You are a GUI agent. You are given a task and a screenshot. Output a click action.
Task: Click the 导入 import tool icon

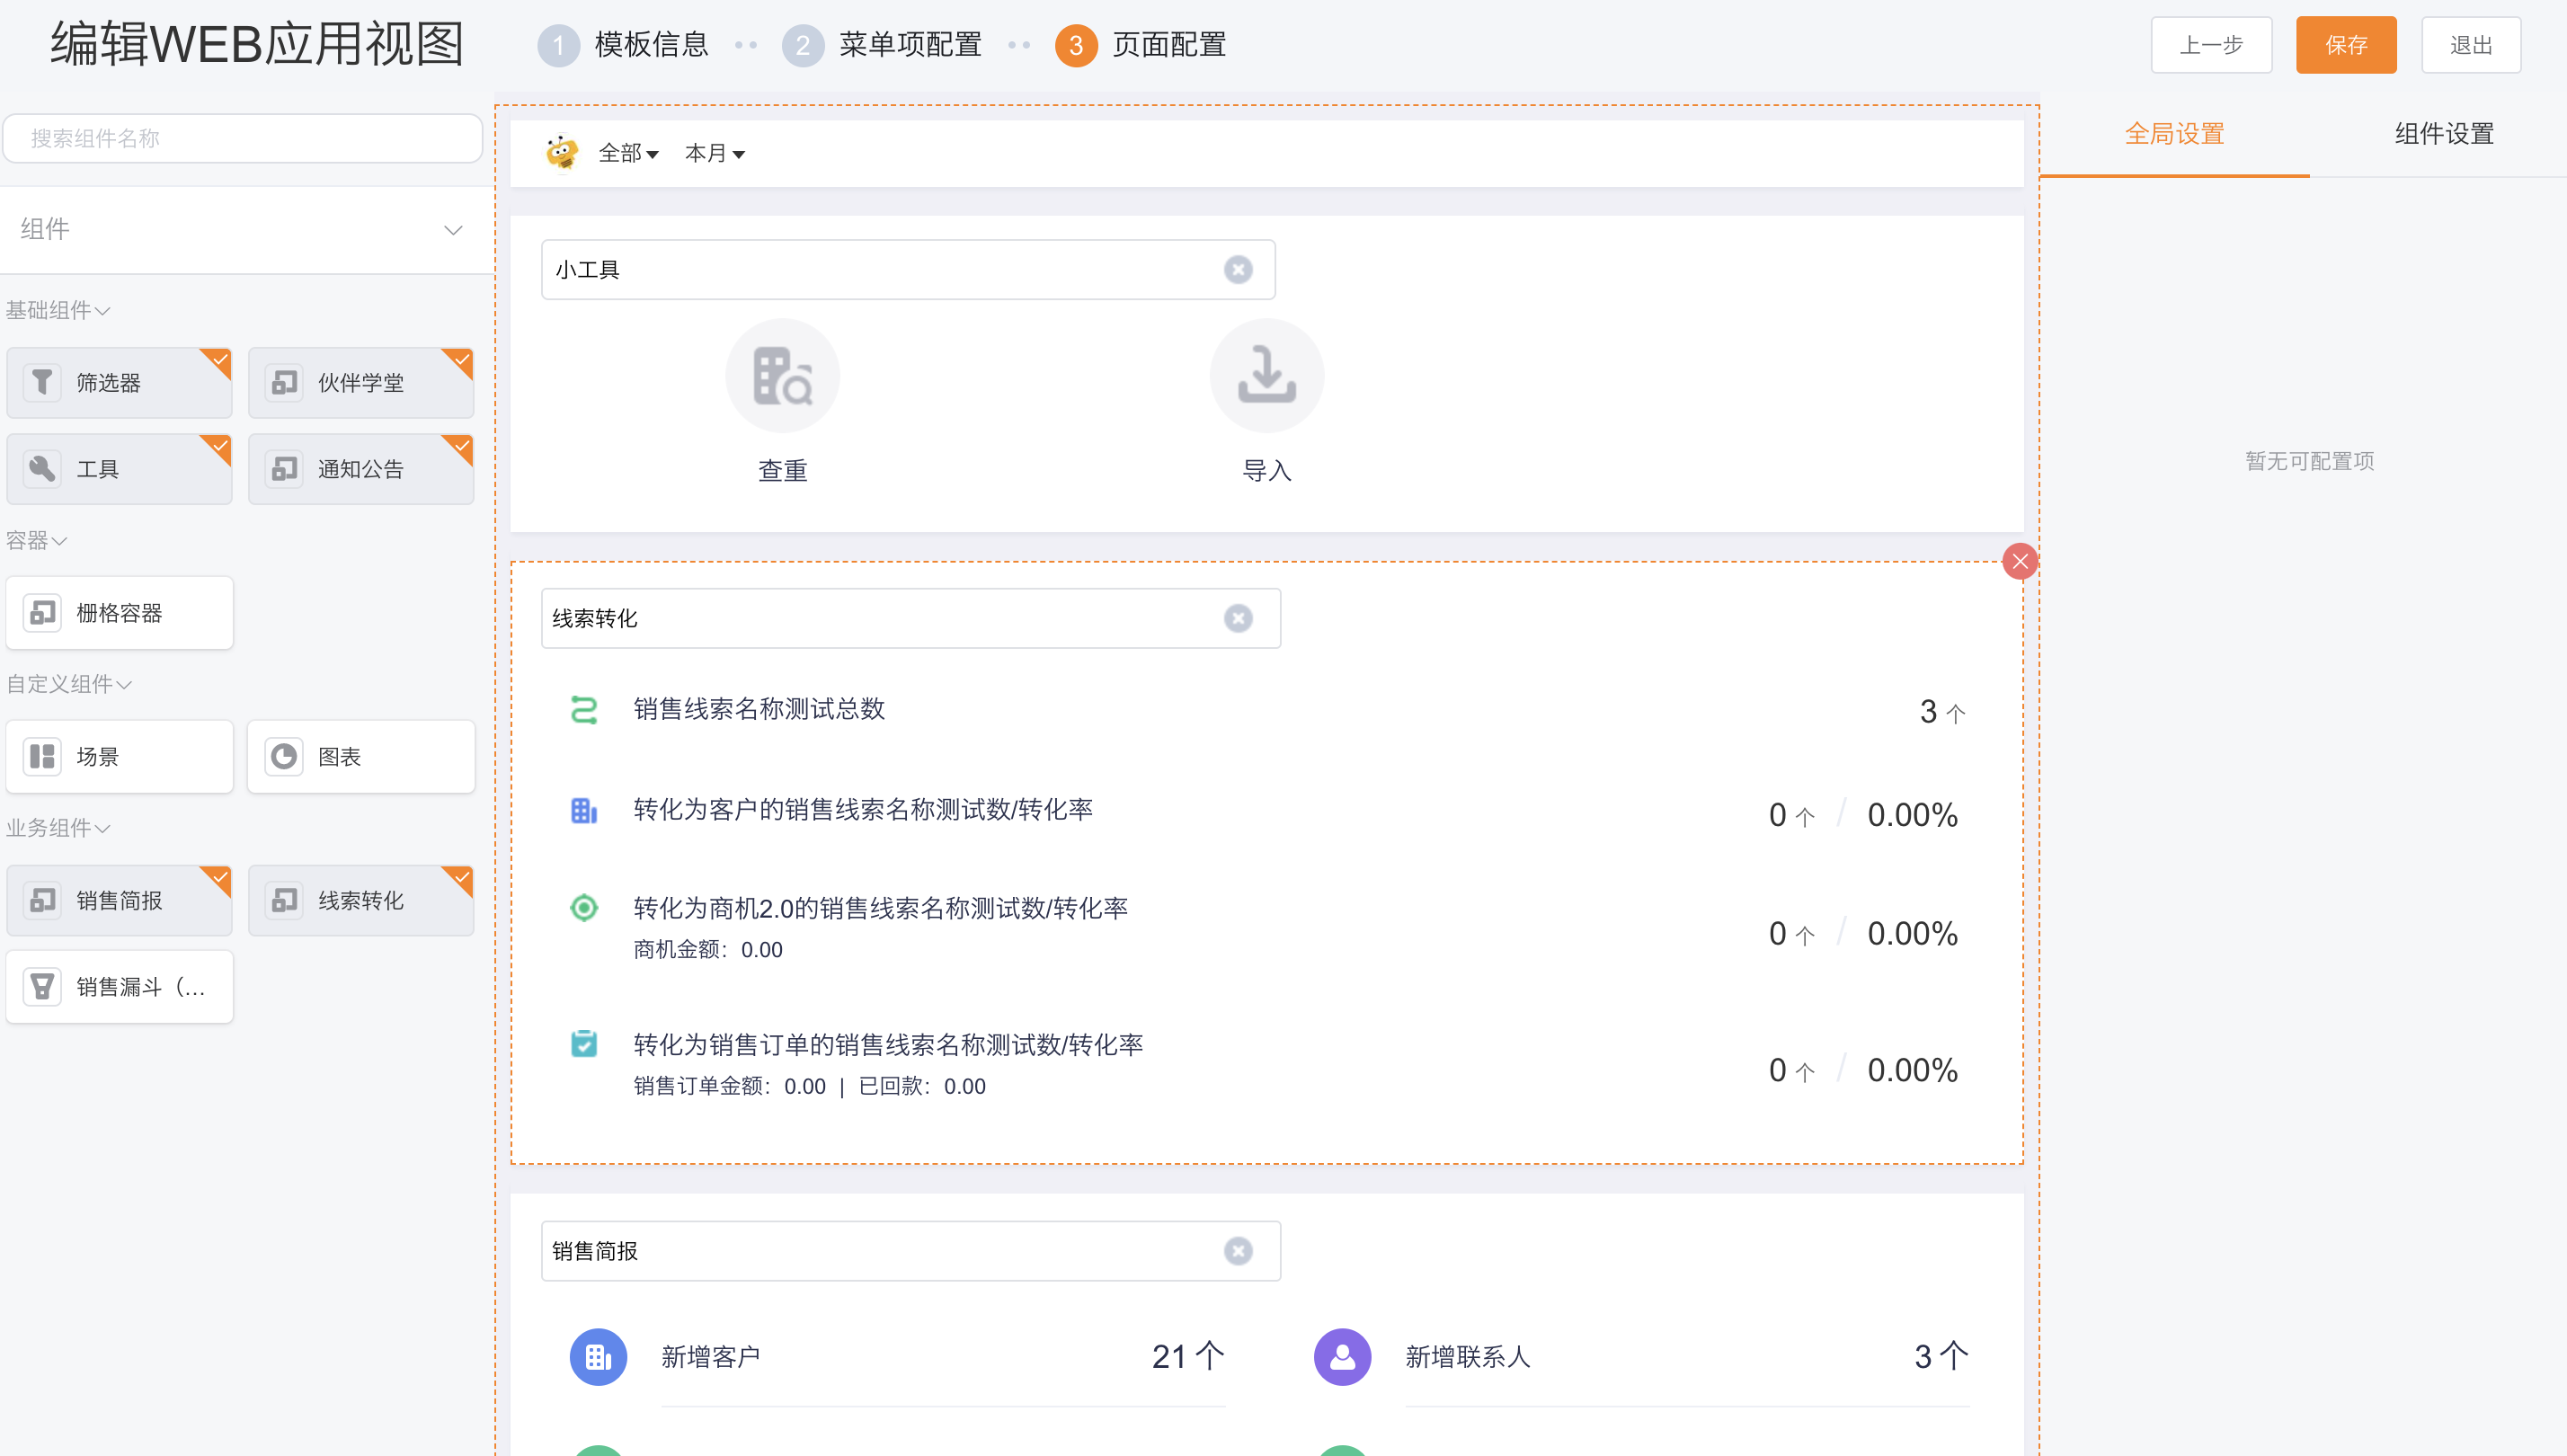[x=1266, y=376]
